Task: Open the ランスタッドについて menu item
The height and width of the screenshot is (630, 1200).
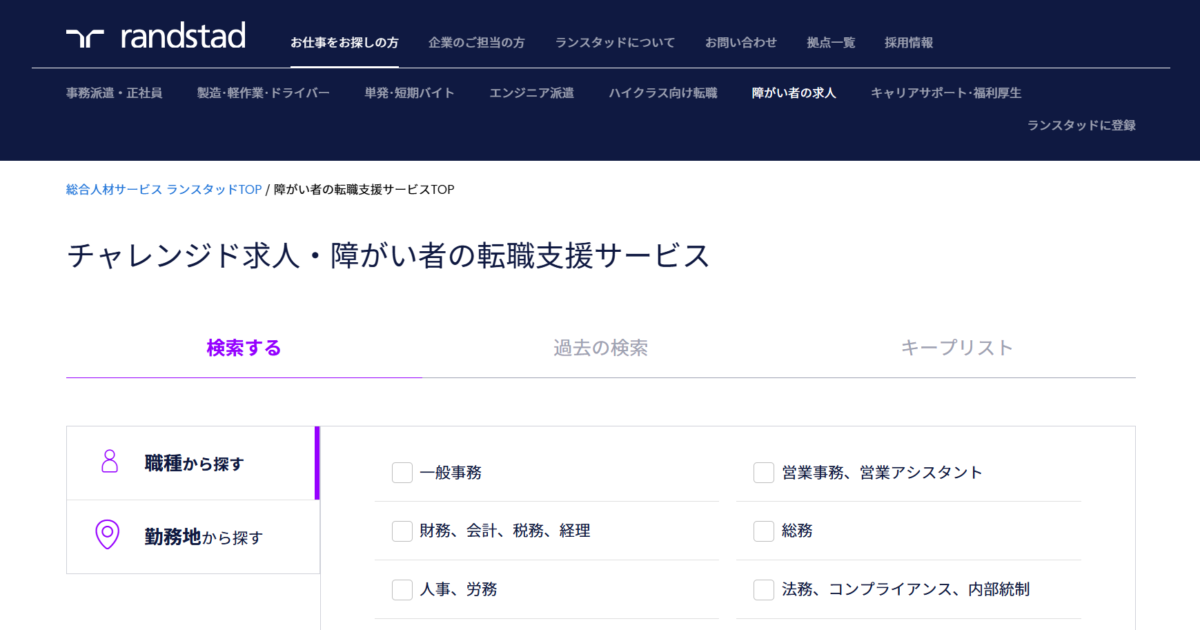Action: click(x=615, y=43)
